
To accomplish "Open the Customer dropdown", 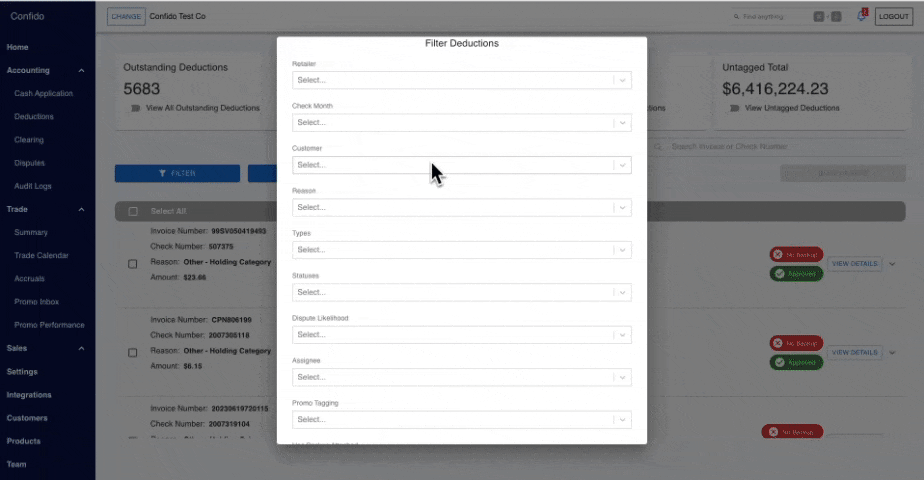I will coord(461,165).
